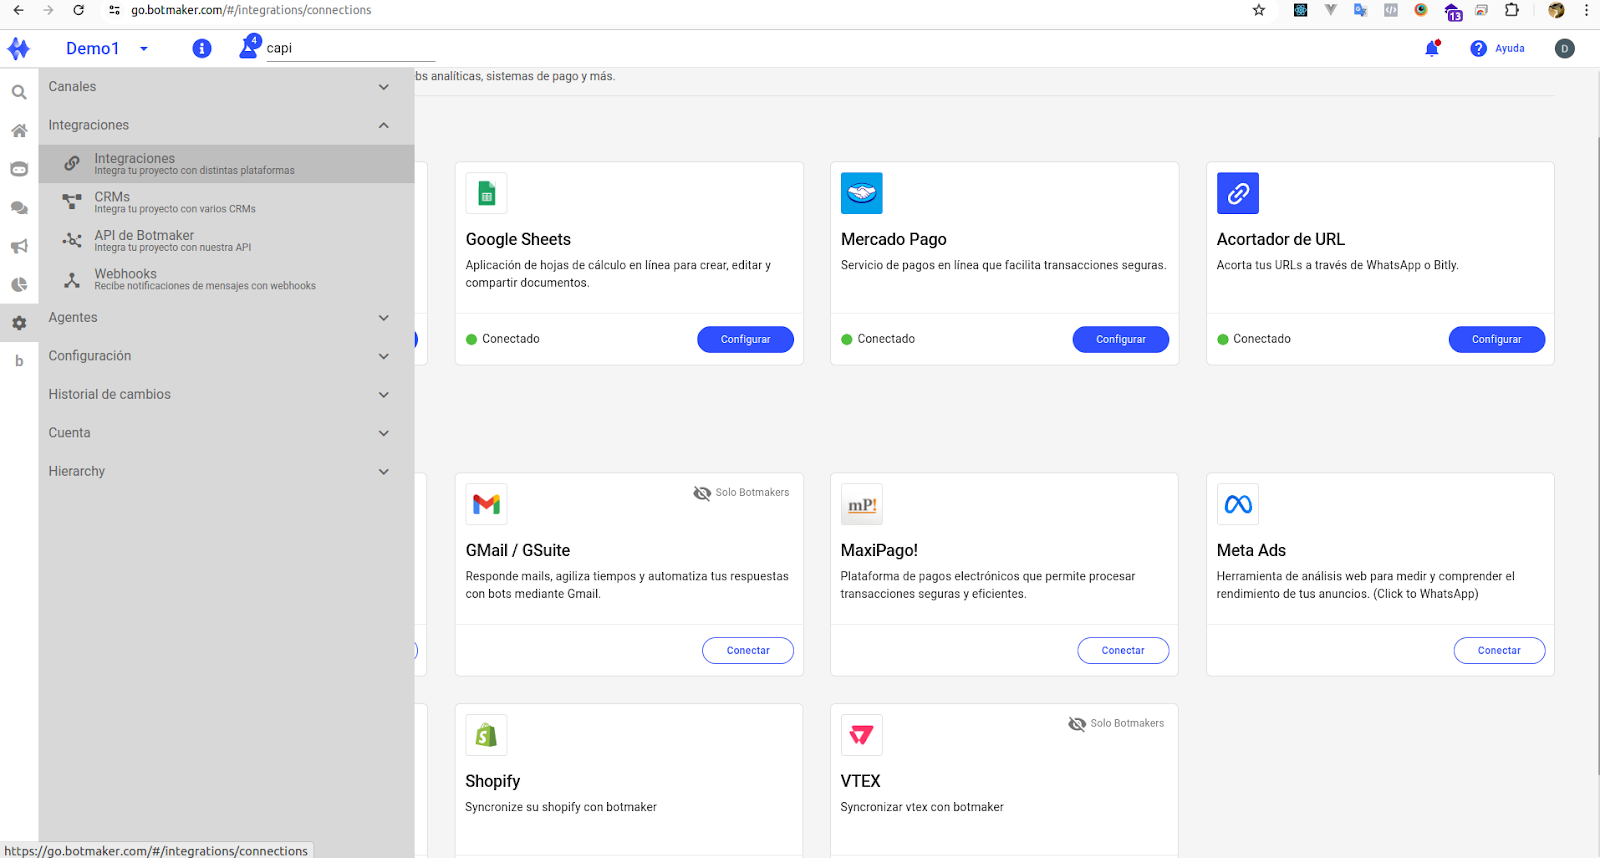The image size is (1600, 858).
Task: Open API de Botmaker menu item
Action: [226, 241]
